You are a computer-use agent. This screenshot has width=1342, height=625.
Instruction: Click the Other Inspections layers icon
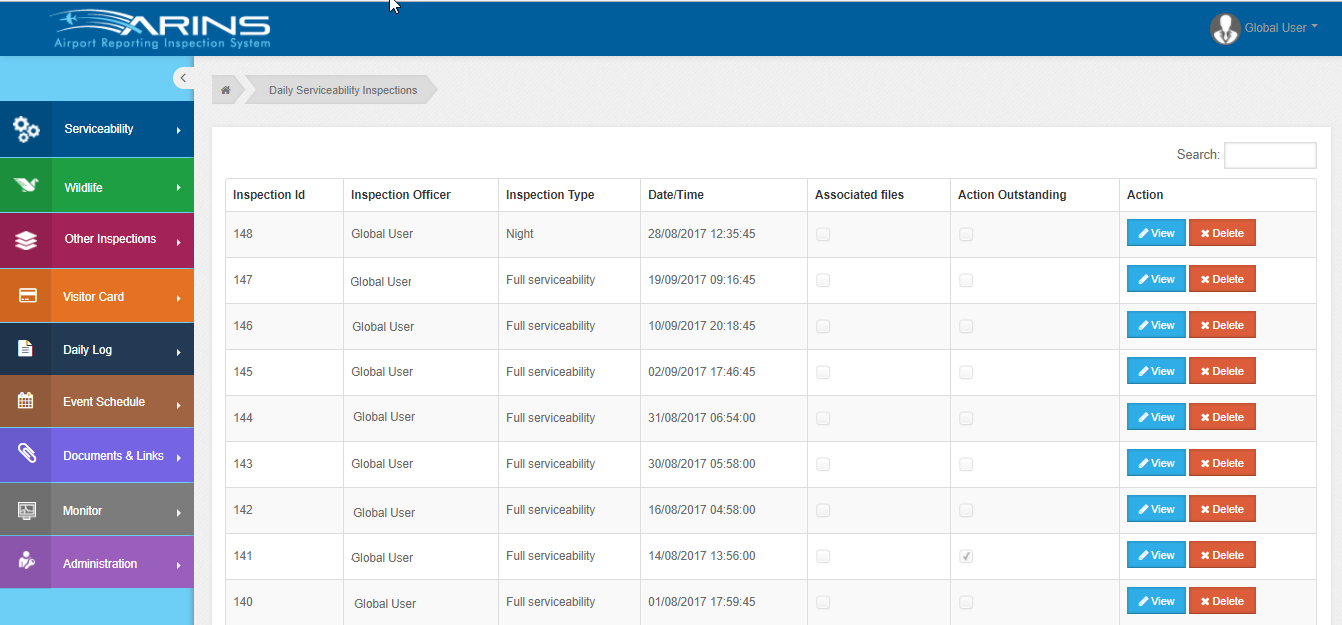point(26,240)
